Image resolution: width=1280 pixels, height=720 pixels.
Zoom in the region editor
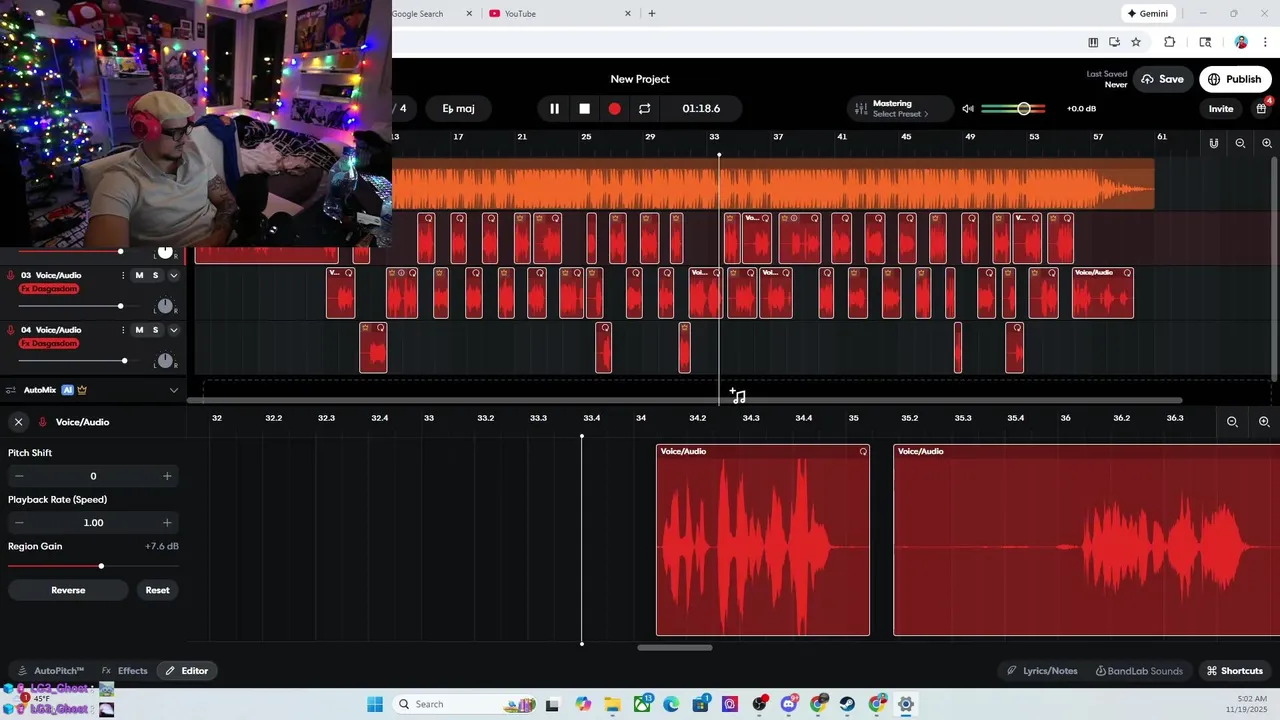coord(1264,422)
